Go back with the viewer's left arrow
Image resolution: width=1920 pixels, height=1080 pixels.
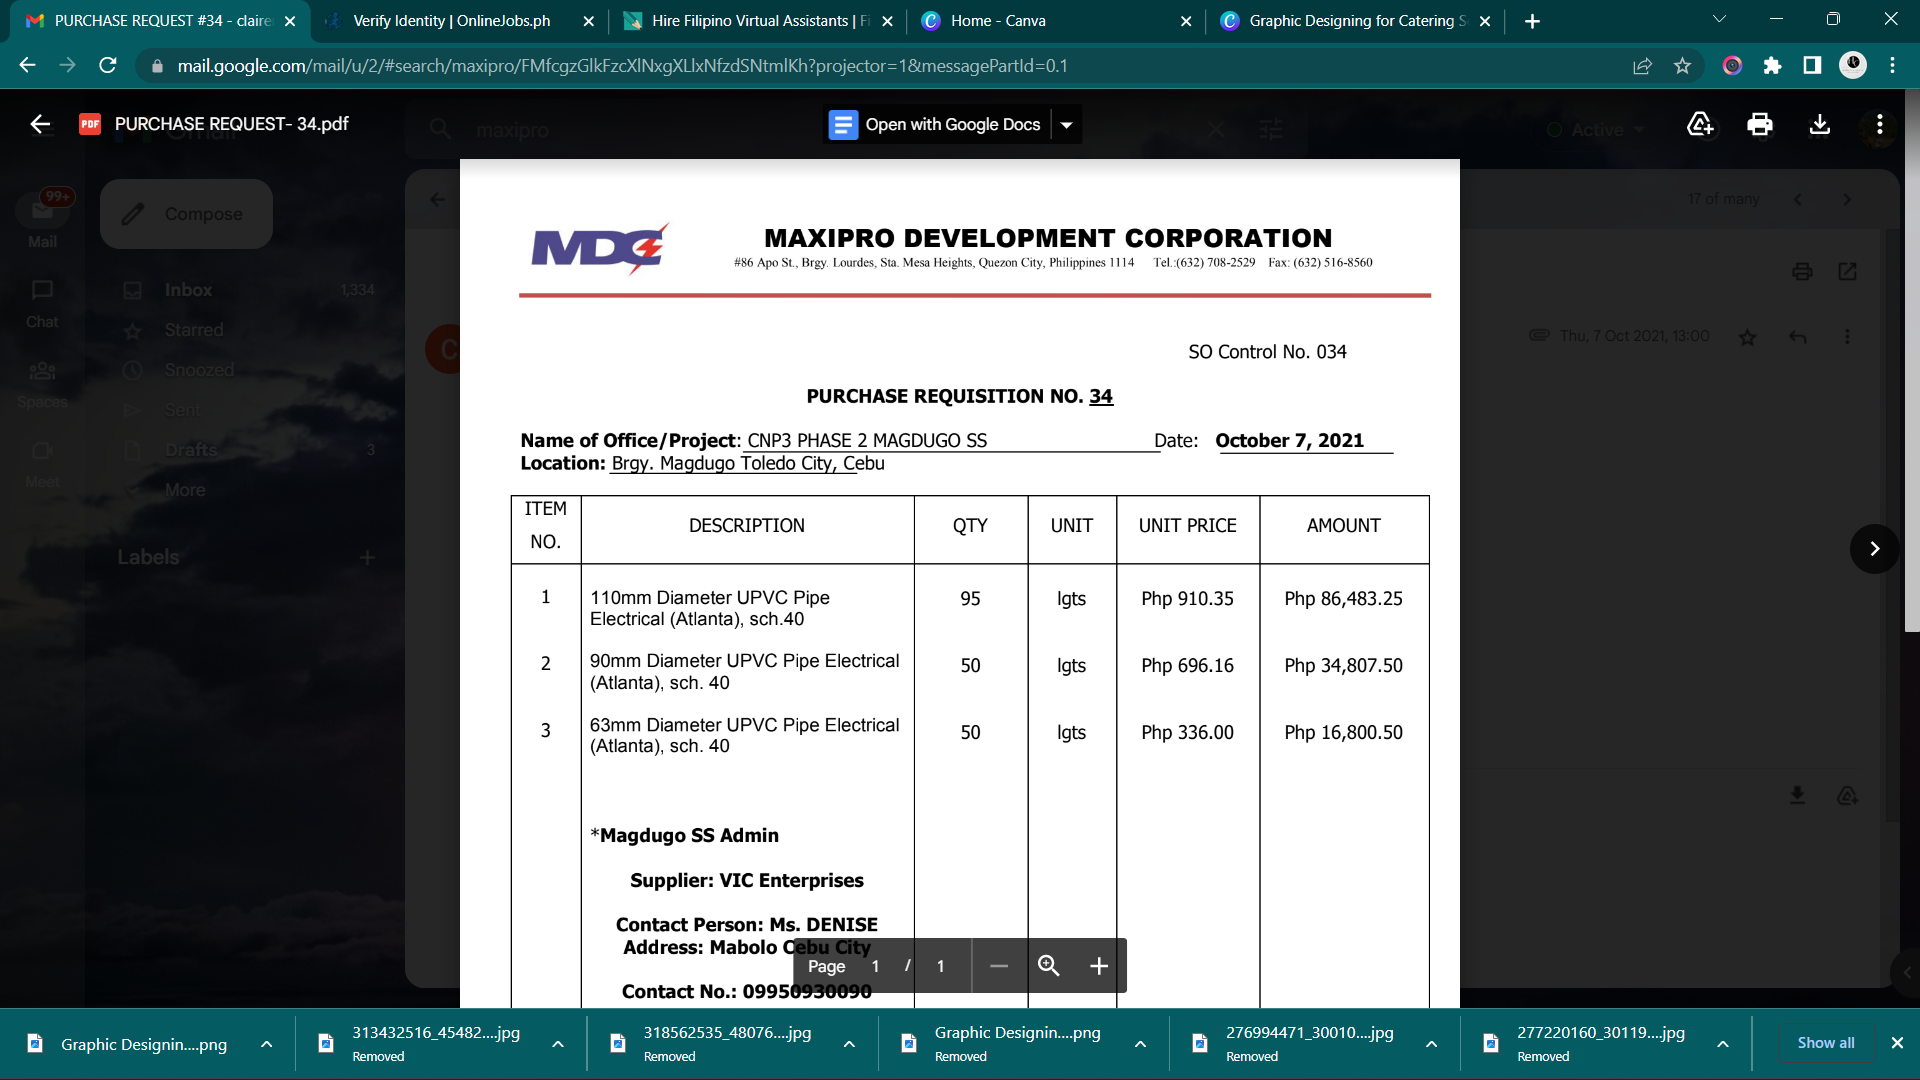coord(40,124)
